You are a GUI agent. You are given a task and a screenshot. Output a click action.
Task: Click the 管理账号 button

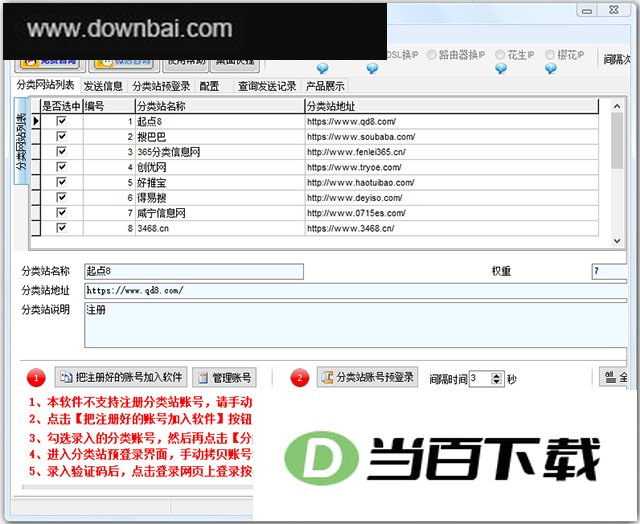tap(224, 377)
